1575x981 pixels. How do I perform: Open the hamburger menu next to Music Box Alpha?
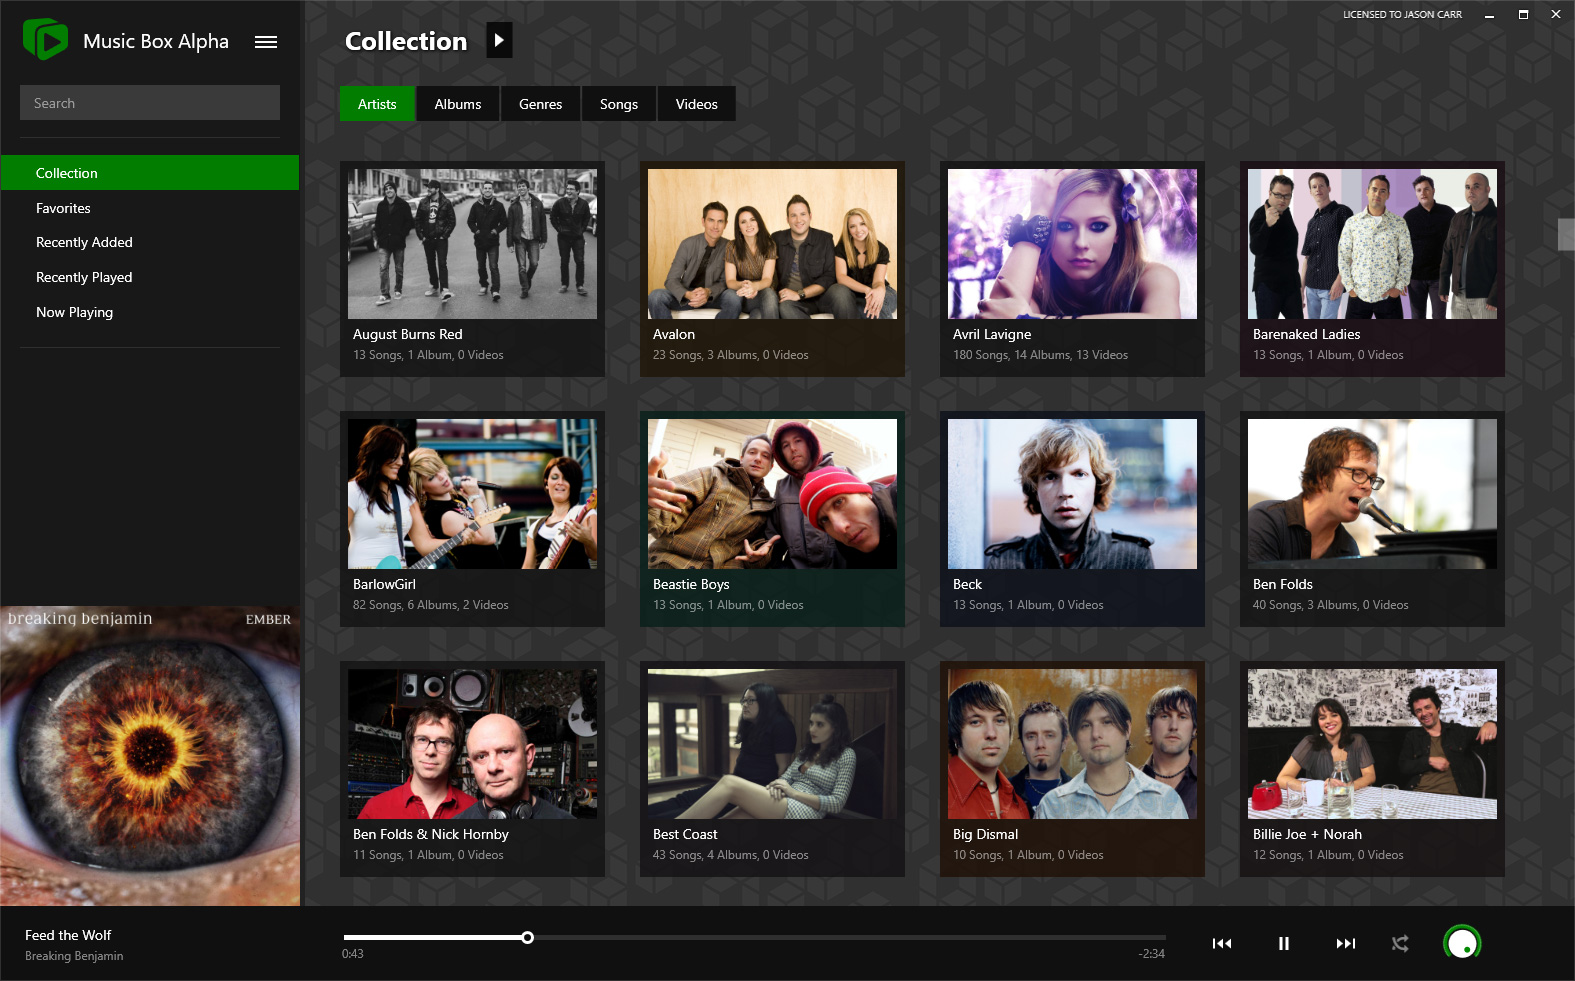tap(266, 42)
